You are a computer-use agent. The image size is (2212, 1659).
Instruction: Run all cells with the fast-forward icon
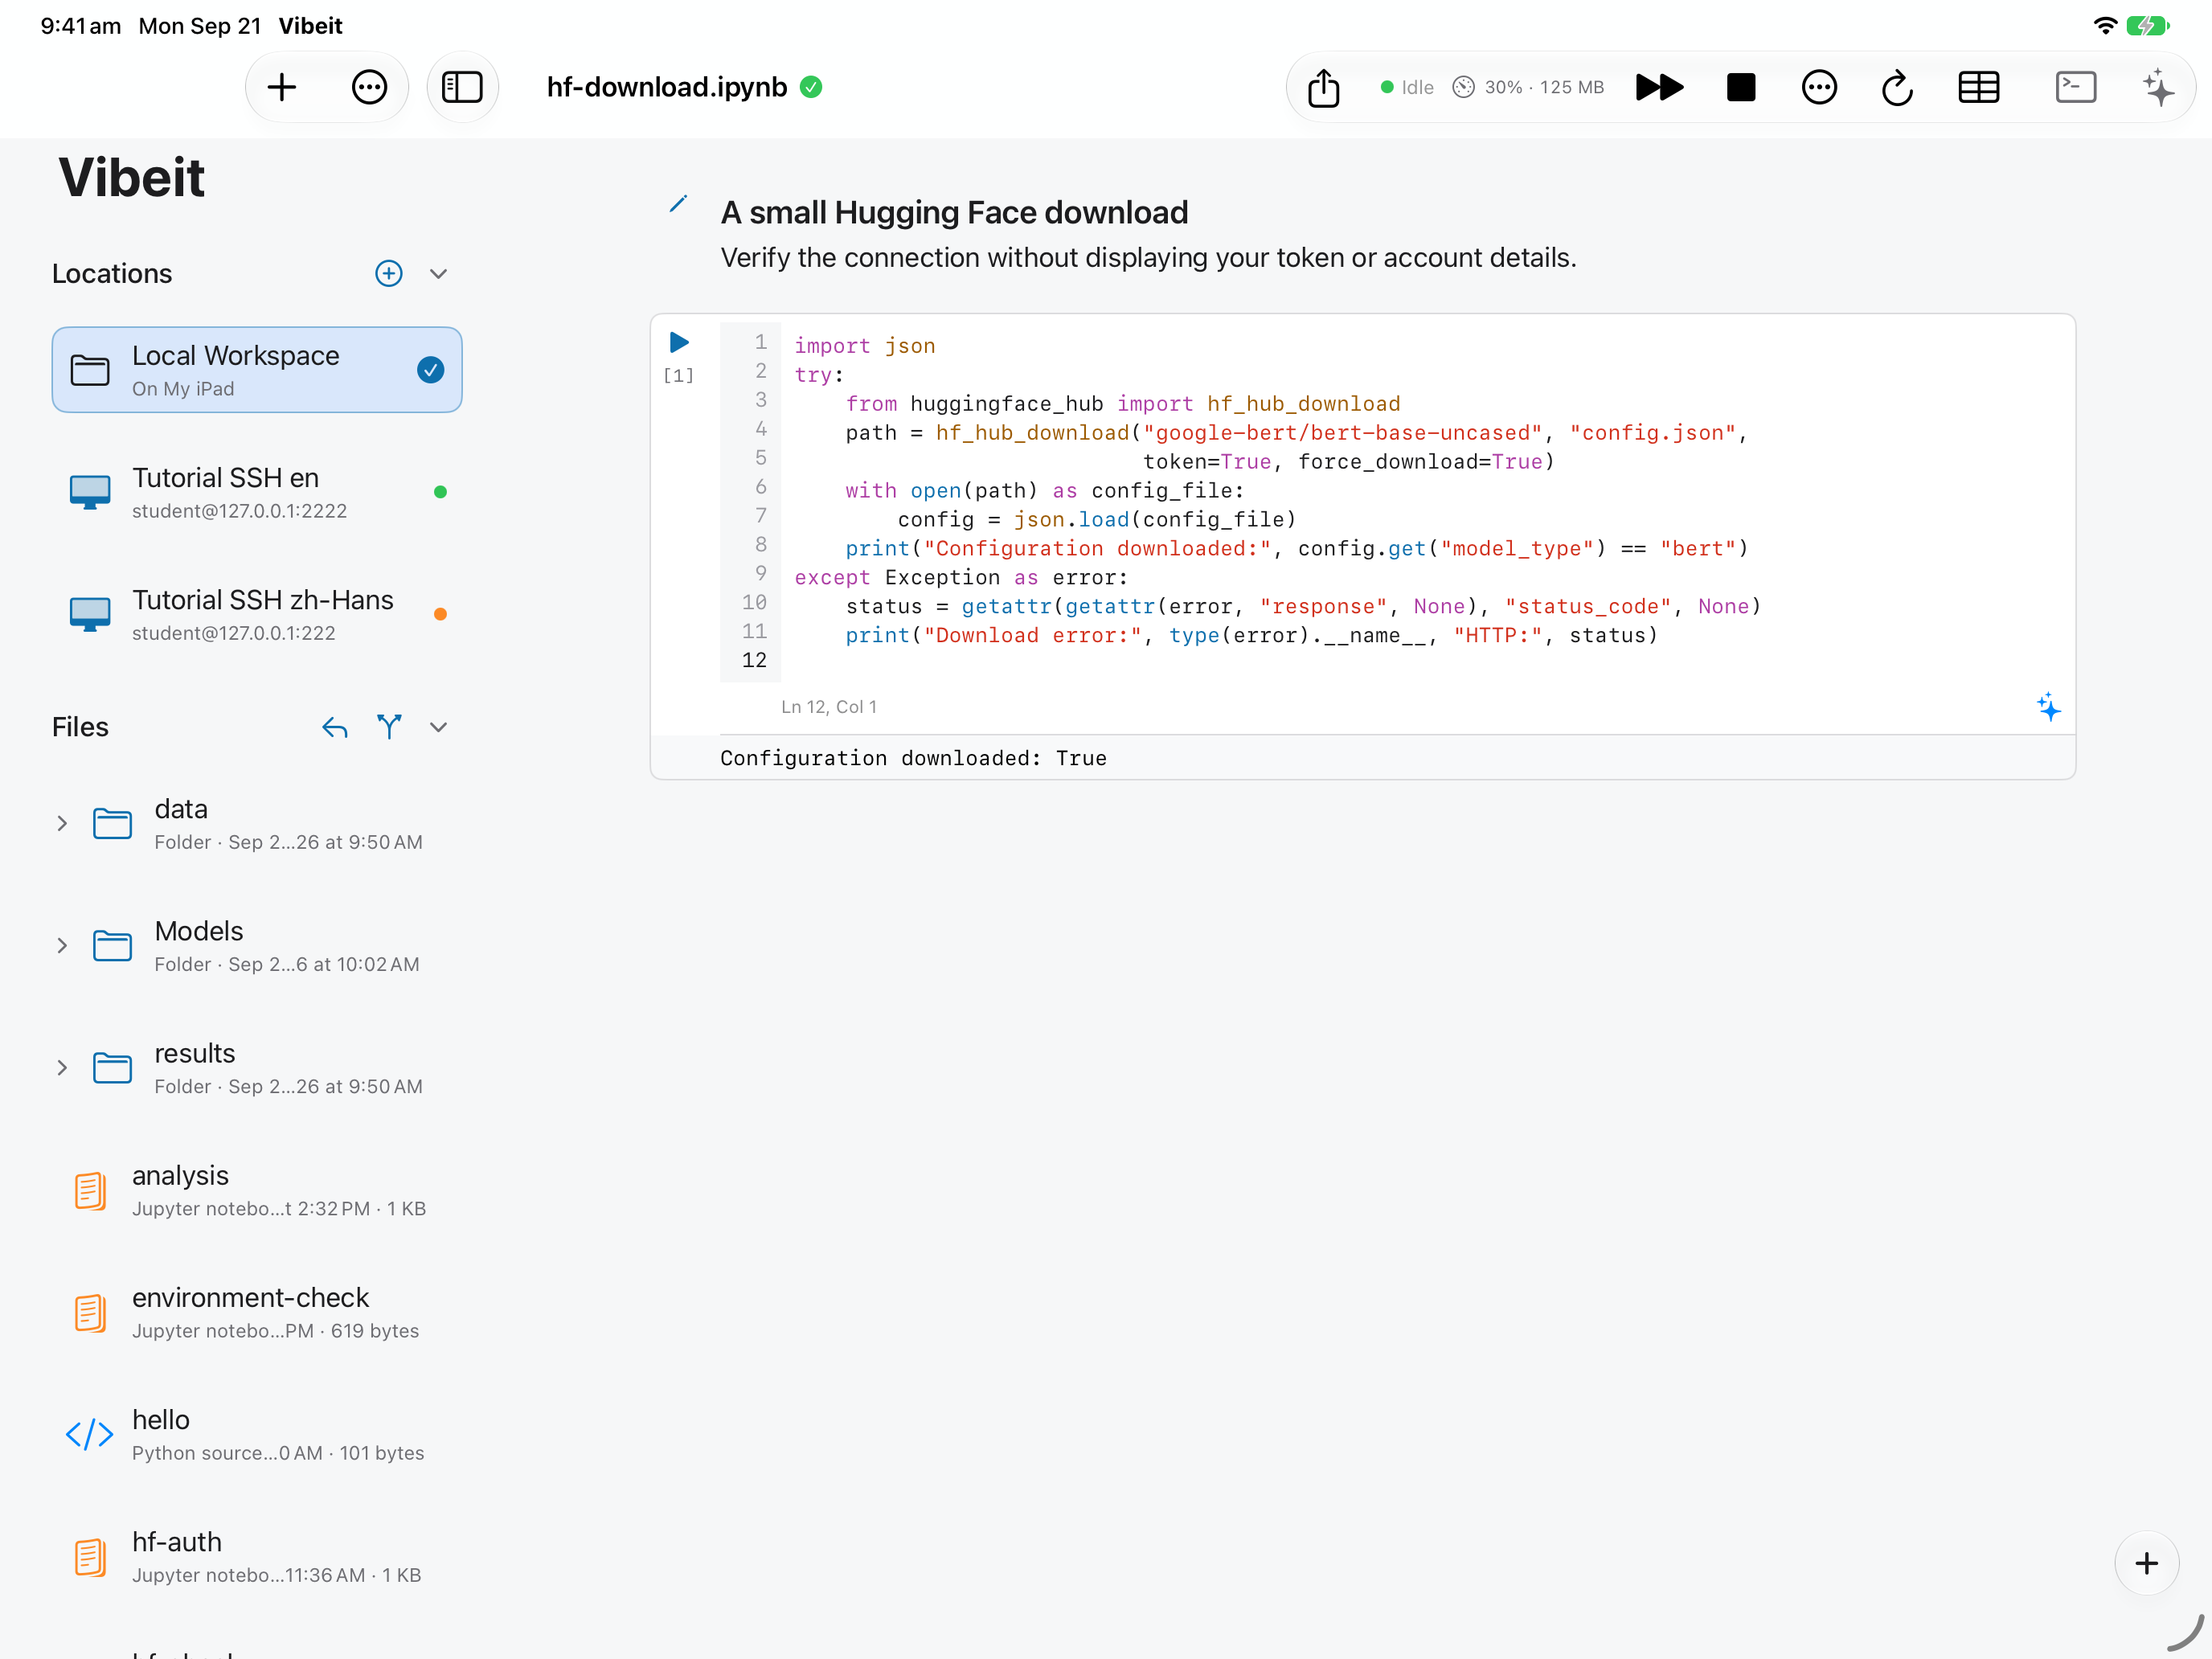point(1659,87)
